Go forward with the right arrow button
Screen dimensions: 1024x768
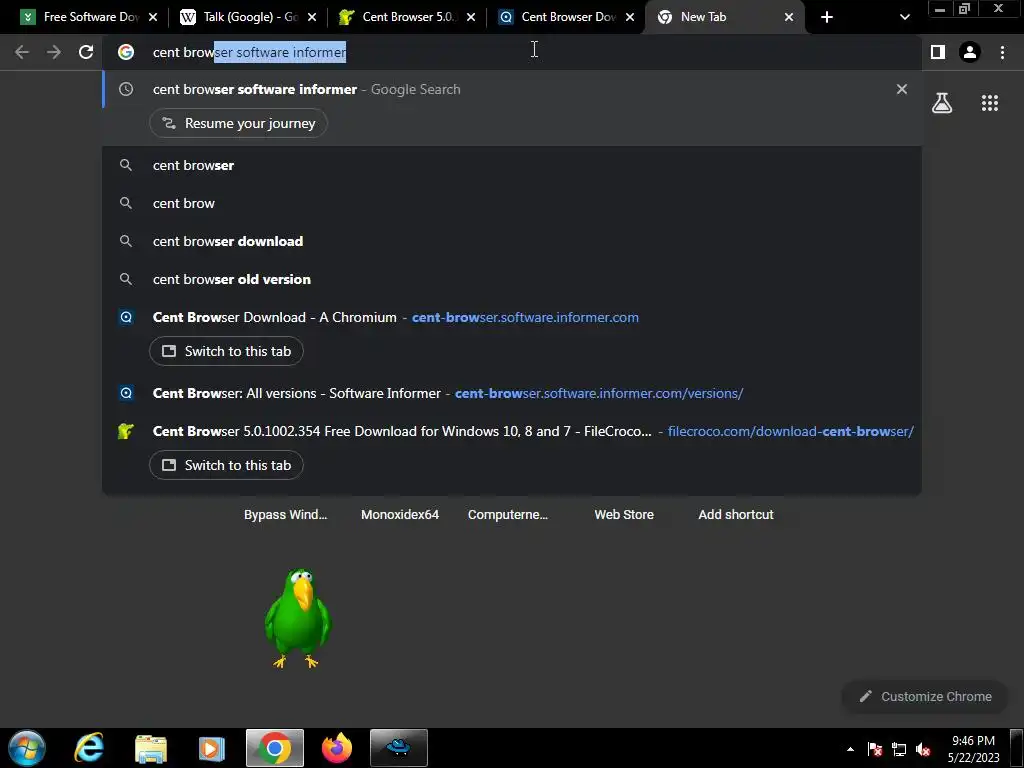[54, 52]
